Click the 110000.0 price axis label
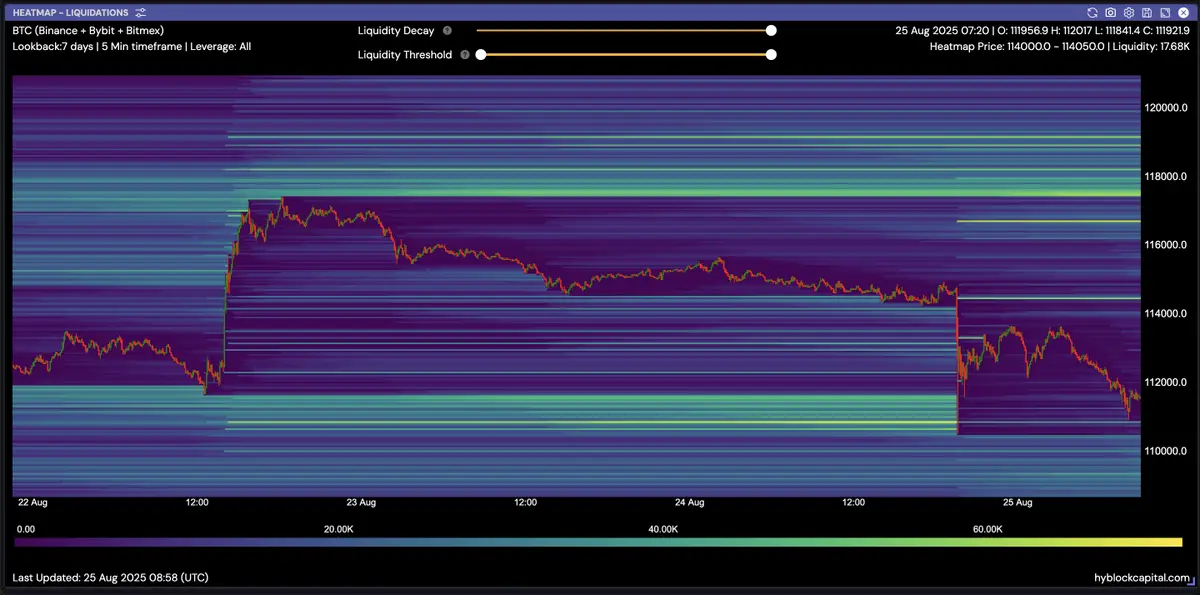This screenshot has height=595, width=1200. (1166, 451)
